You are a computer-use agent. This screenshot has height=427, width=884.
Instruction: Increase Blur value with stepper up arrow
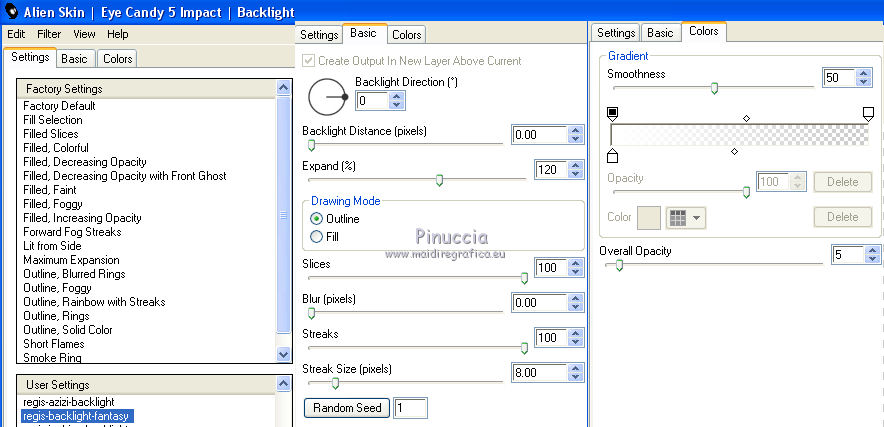575,299
